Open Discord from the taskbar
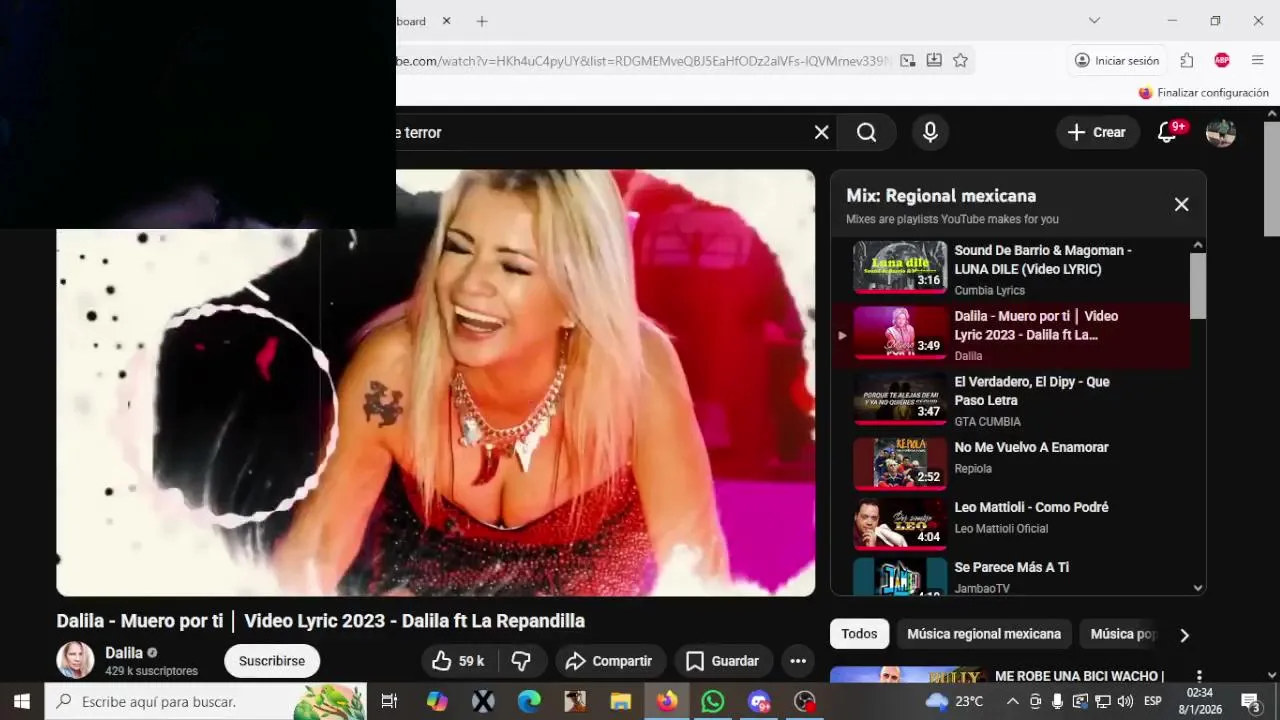This screenshot has height=720, width=1280. pos(759,701)
